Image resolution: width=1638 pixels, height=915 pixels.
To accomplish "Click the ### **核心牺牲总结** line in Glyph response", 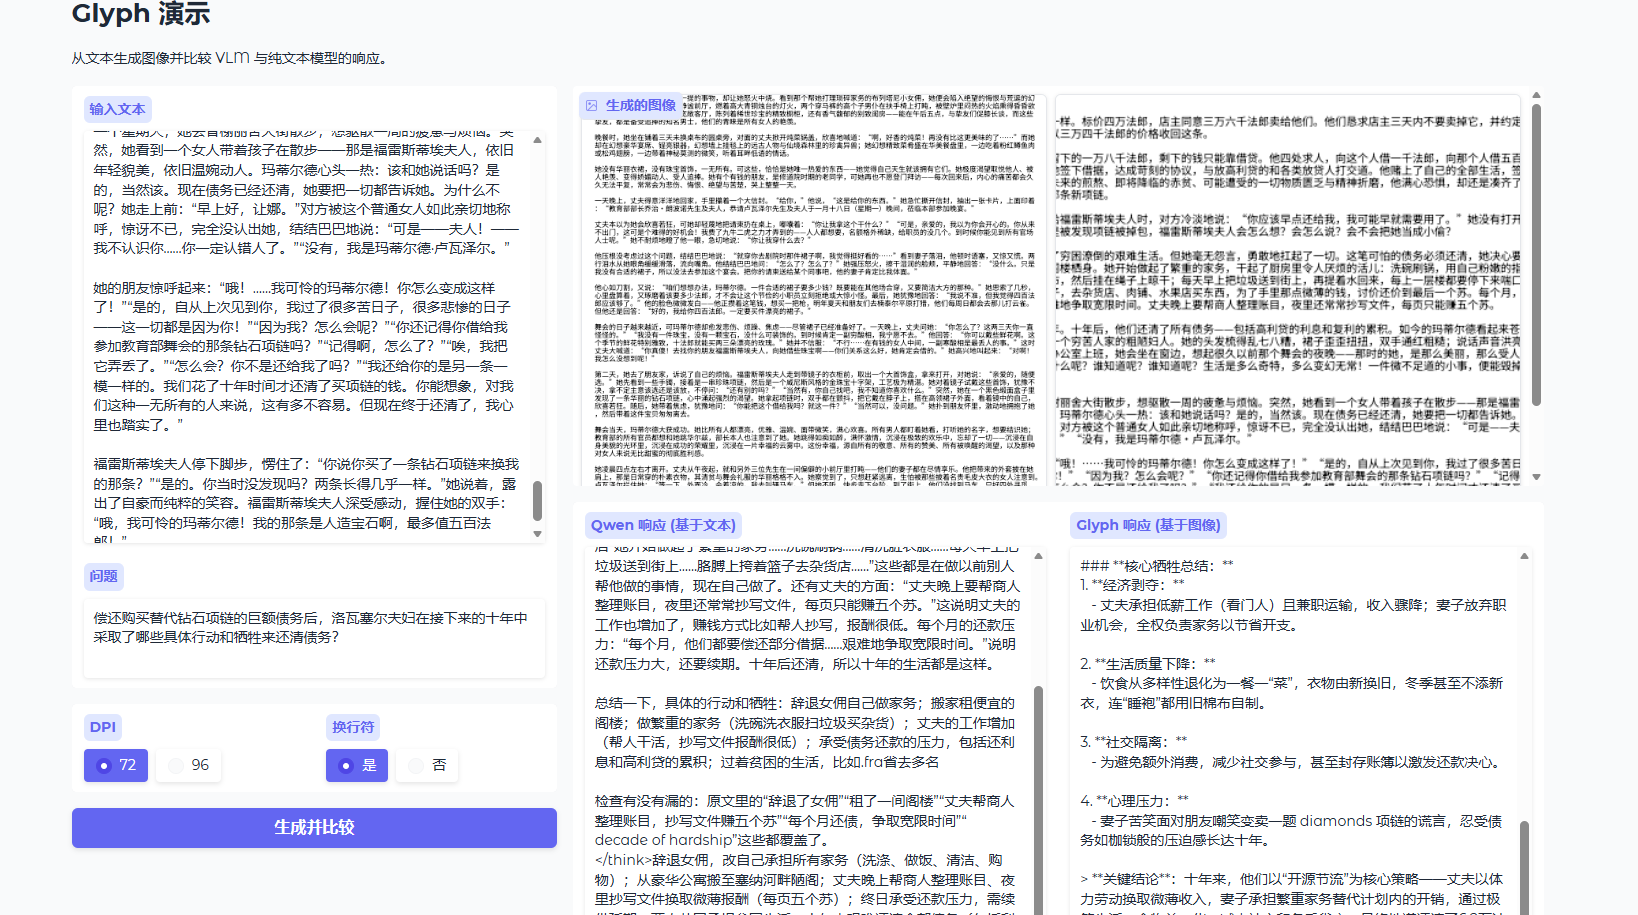I will click(1157, 566).
